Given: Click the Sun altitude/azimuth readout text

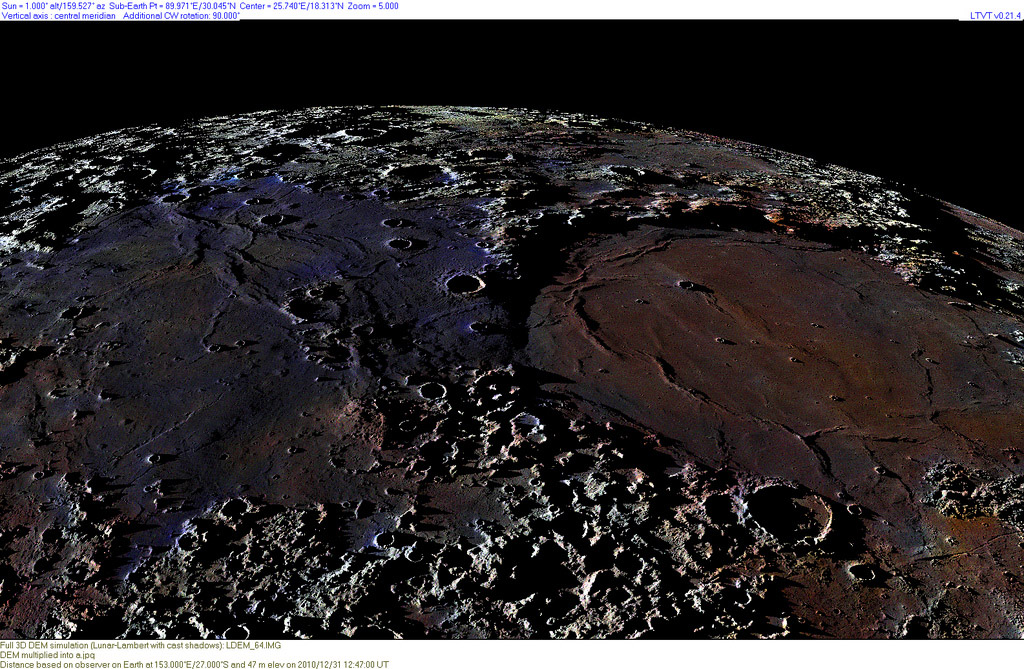Looking at the screenshot, I should tap(54, 6).
